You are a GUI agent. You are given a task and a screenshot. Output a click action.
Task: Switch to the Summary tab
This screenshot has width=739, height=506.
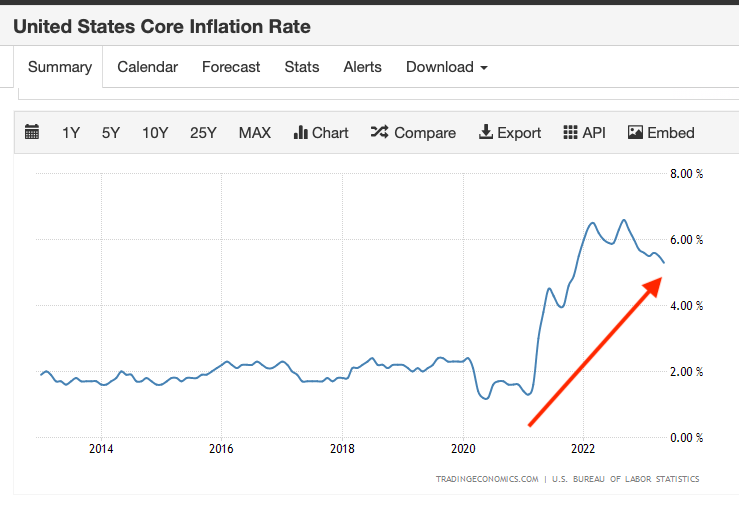pyautogui.click(x=60, y=67)
